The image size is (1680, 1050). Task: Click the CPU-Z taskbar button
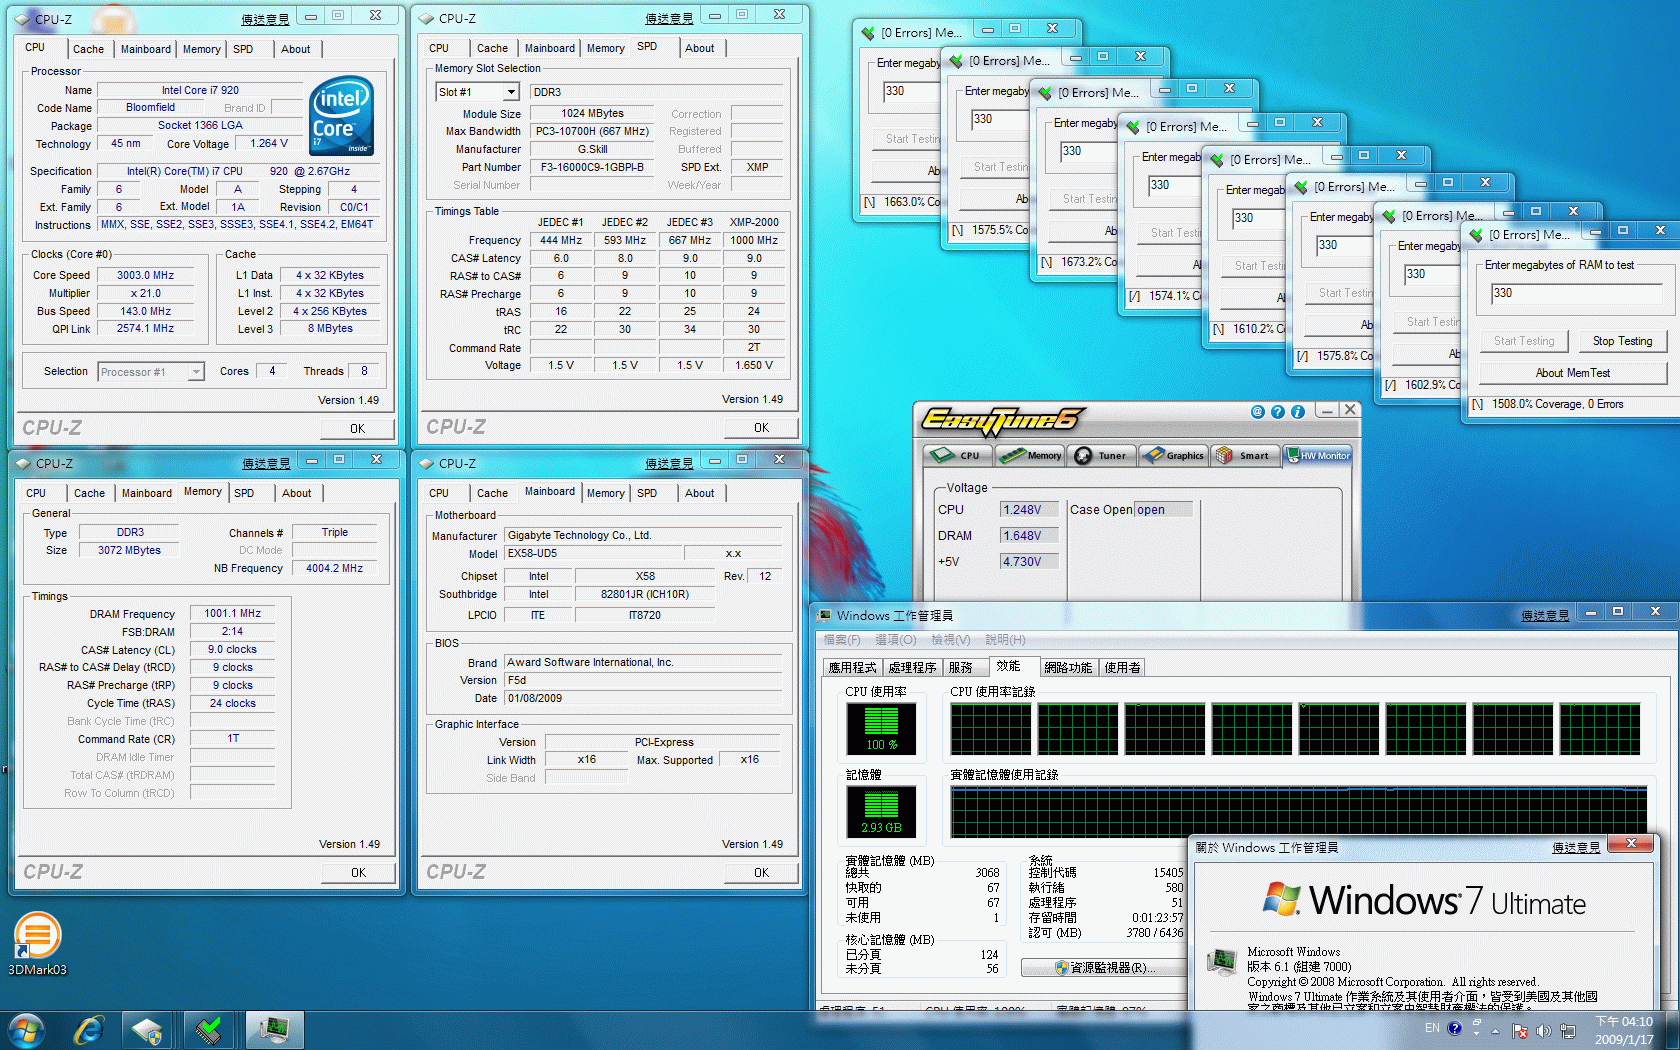point(148,1030)
